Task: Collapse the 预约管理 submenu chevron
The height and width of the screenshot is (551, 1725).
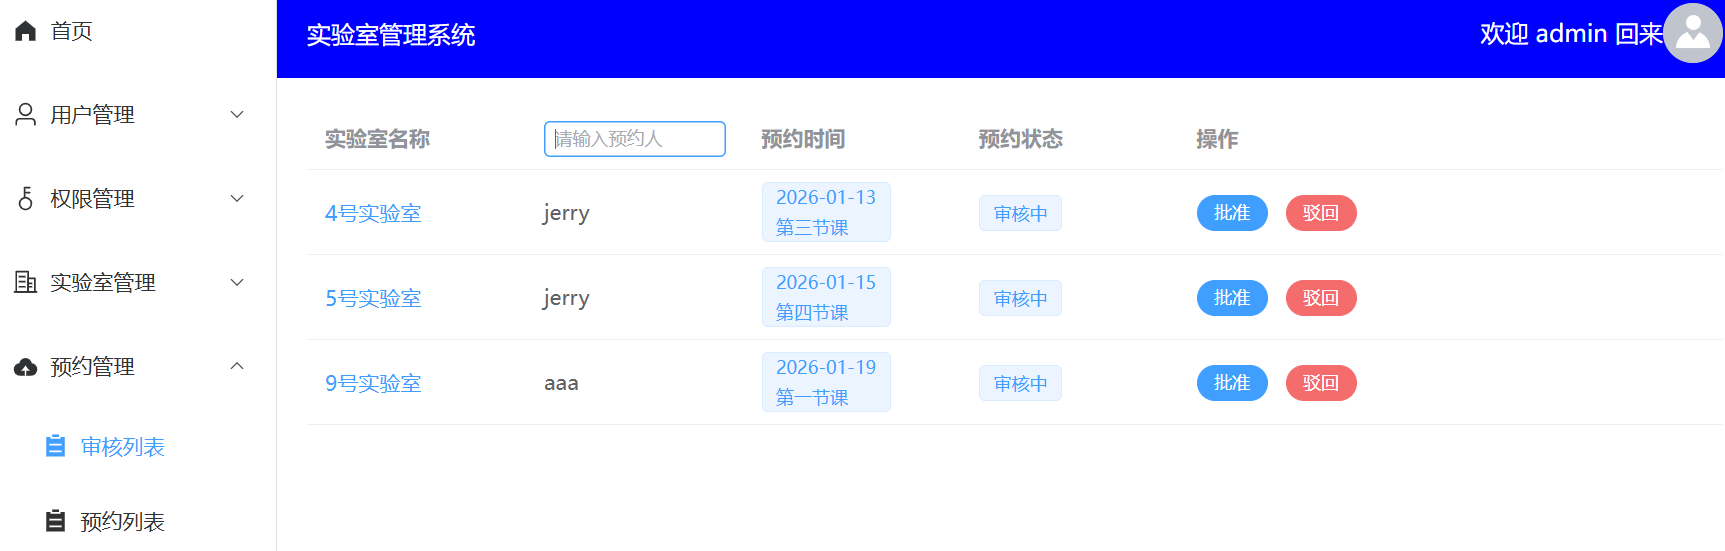Action: coord(237,367)
